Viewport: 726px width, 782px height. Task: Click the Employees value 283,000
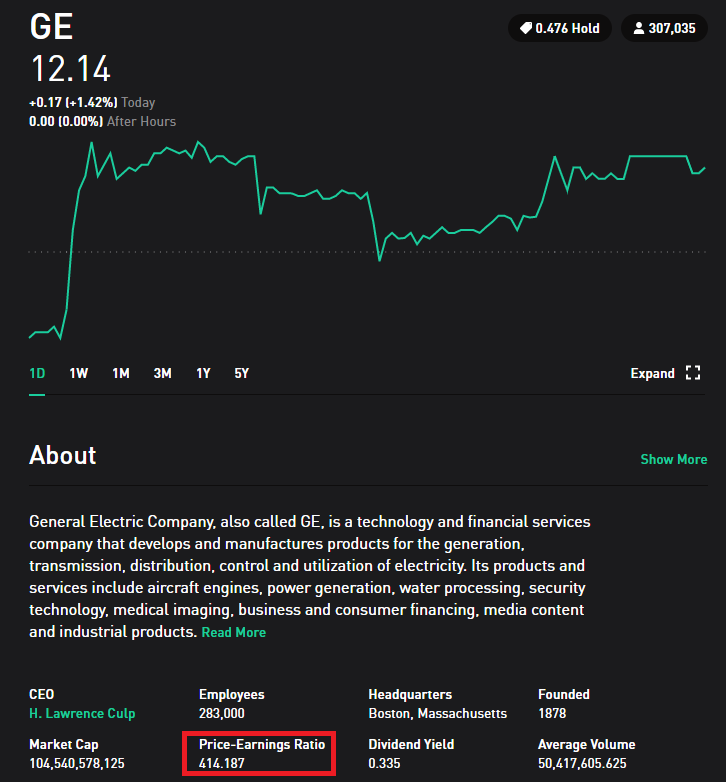pyautogui.click(x=222, y=713)
